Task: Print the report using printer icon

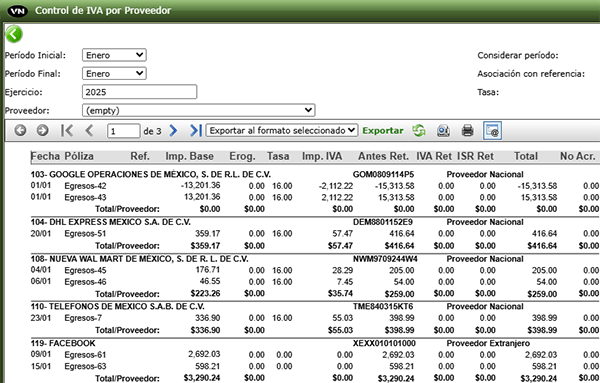Action: [467, 130]
